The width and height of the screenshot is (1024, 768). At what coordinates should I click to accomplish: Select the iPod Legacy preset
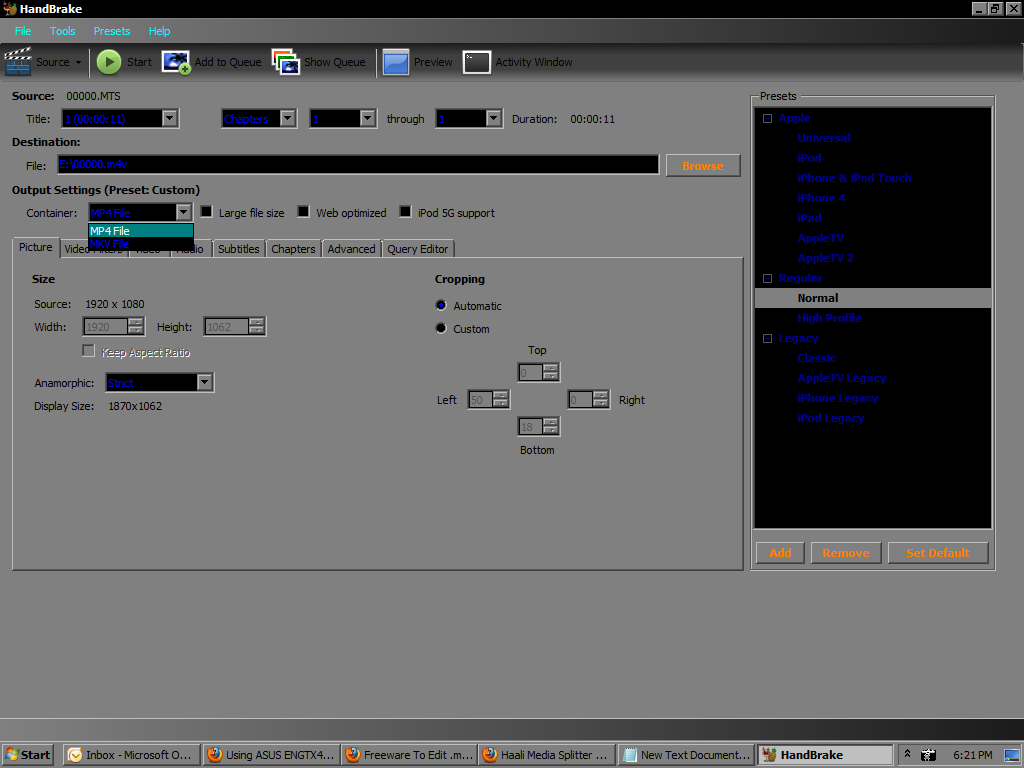tap(830, 418)
